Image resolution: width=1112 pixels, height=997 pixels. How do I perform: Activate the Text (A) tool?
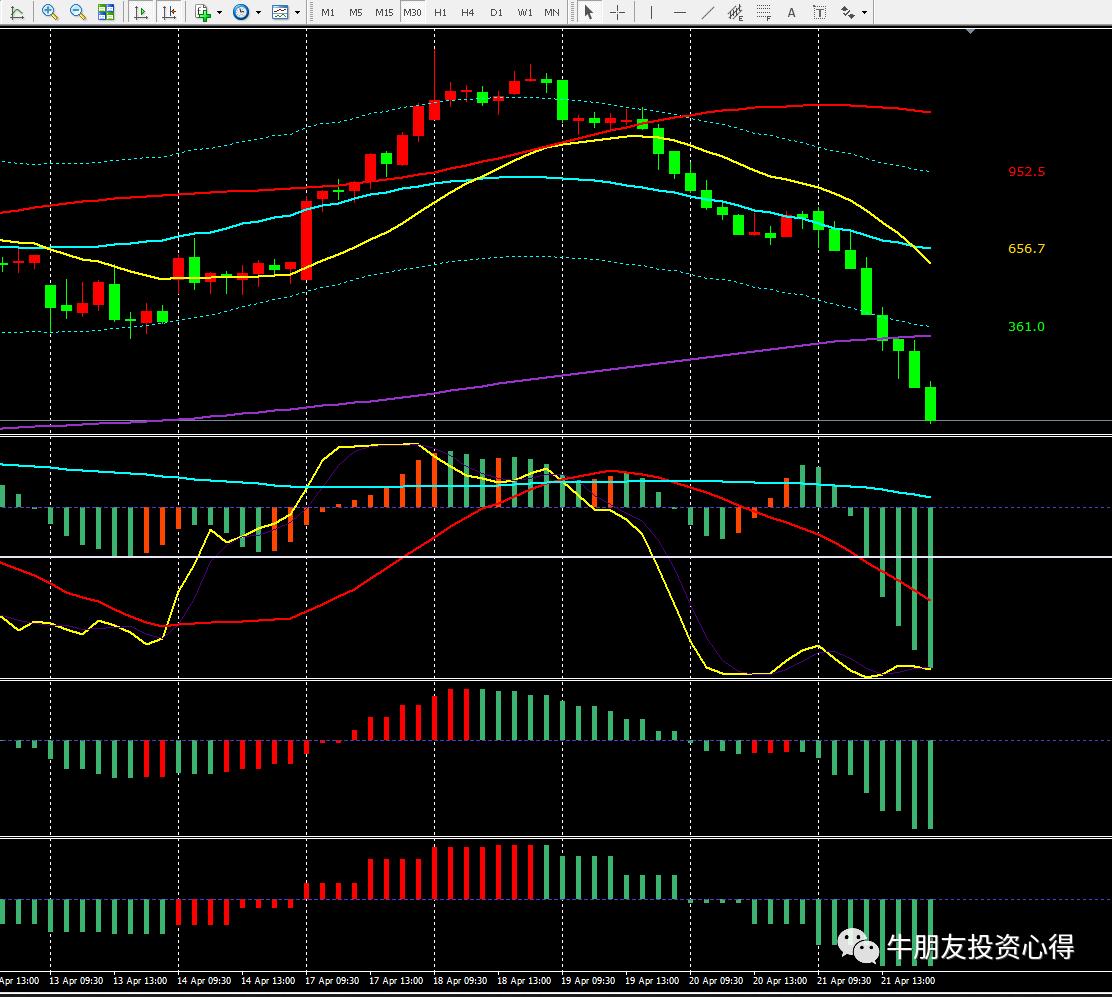(792, 12)
